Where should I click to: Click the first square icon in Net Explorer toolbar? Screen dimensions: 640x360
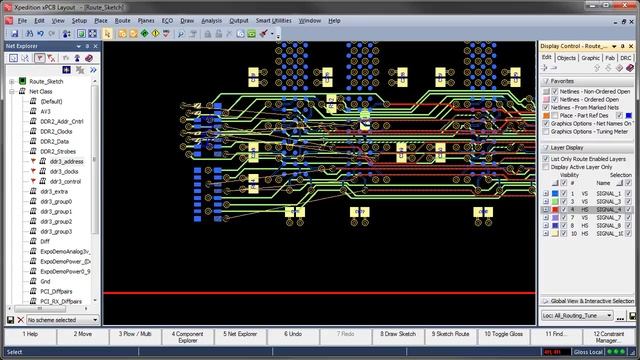[13, 58]
